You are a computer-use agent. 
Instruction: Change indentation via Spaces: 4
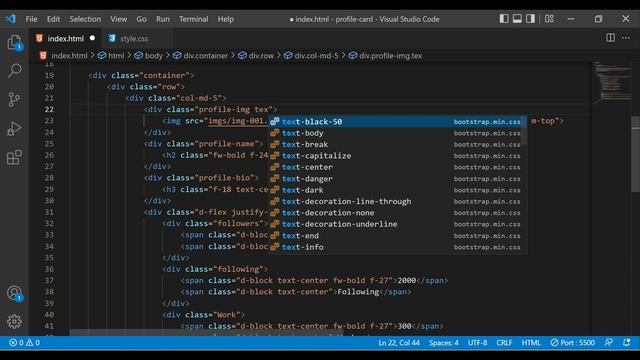pos(444,342)
